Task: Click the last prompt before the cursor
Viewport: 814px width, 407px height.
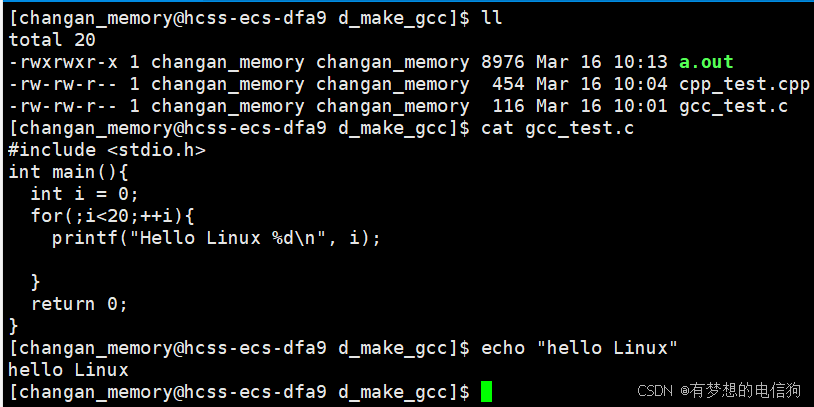Action: pos(239,392)
